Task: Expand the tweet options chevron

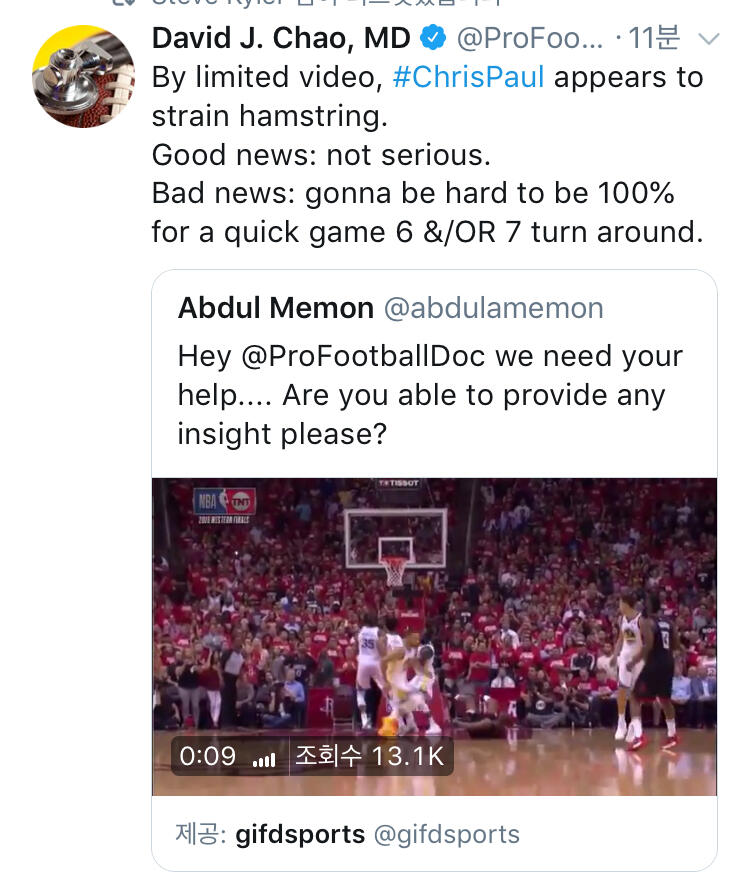Action: point(709,39)
